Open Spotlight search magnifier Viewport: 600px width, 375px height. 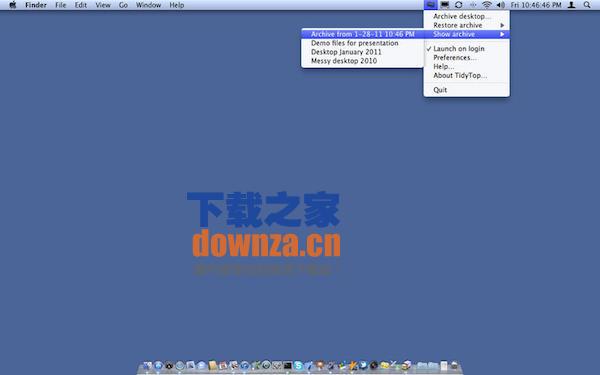587,5
